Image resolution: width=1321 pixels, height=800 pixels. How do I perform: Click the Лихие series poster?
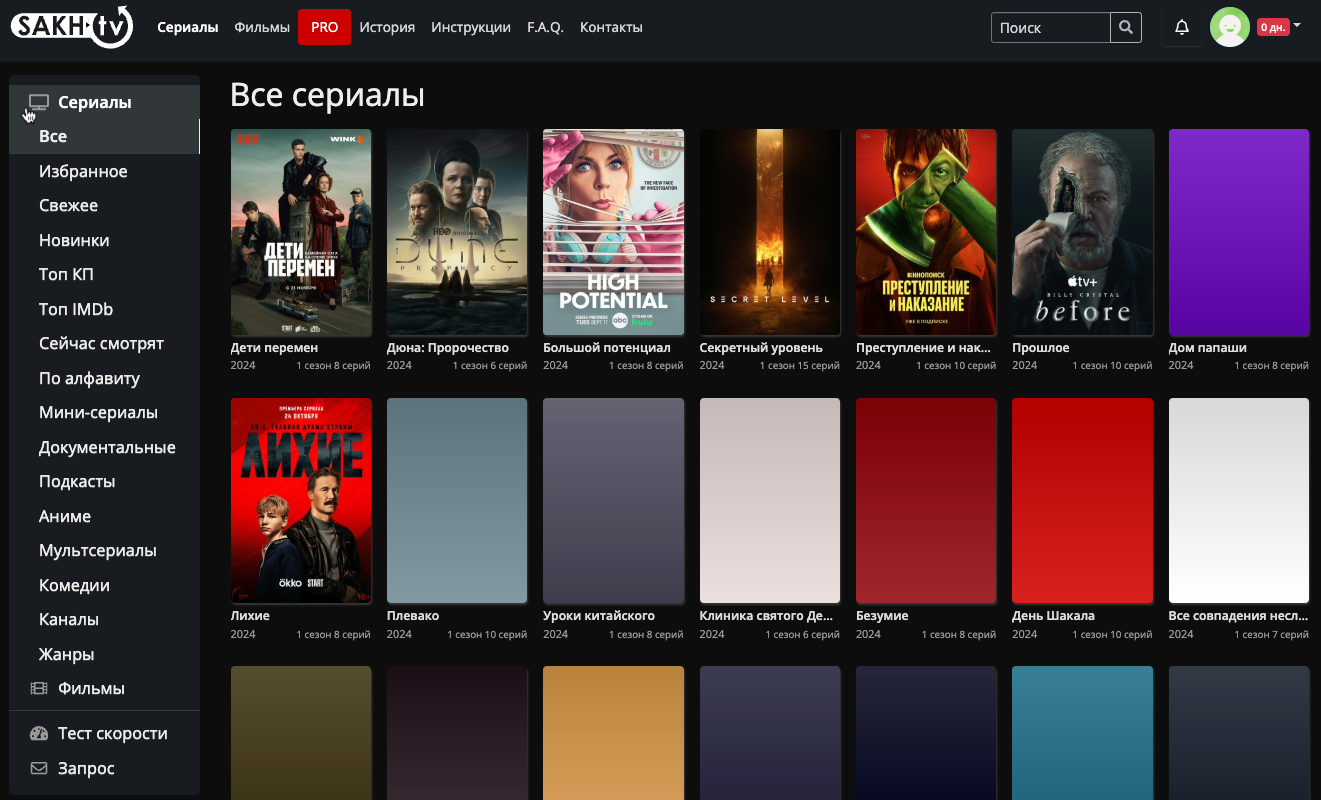301,500
